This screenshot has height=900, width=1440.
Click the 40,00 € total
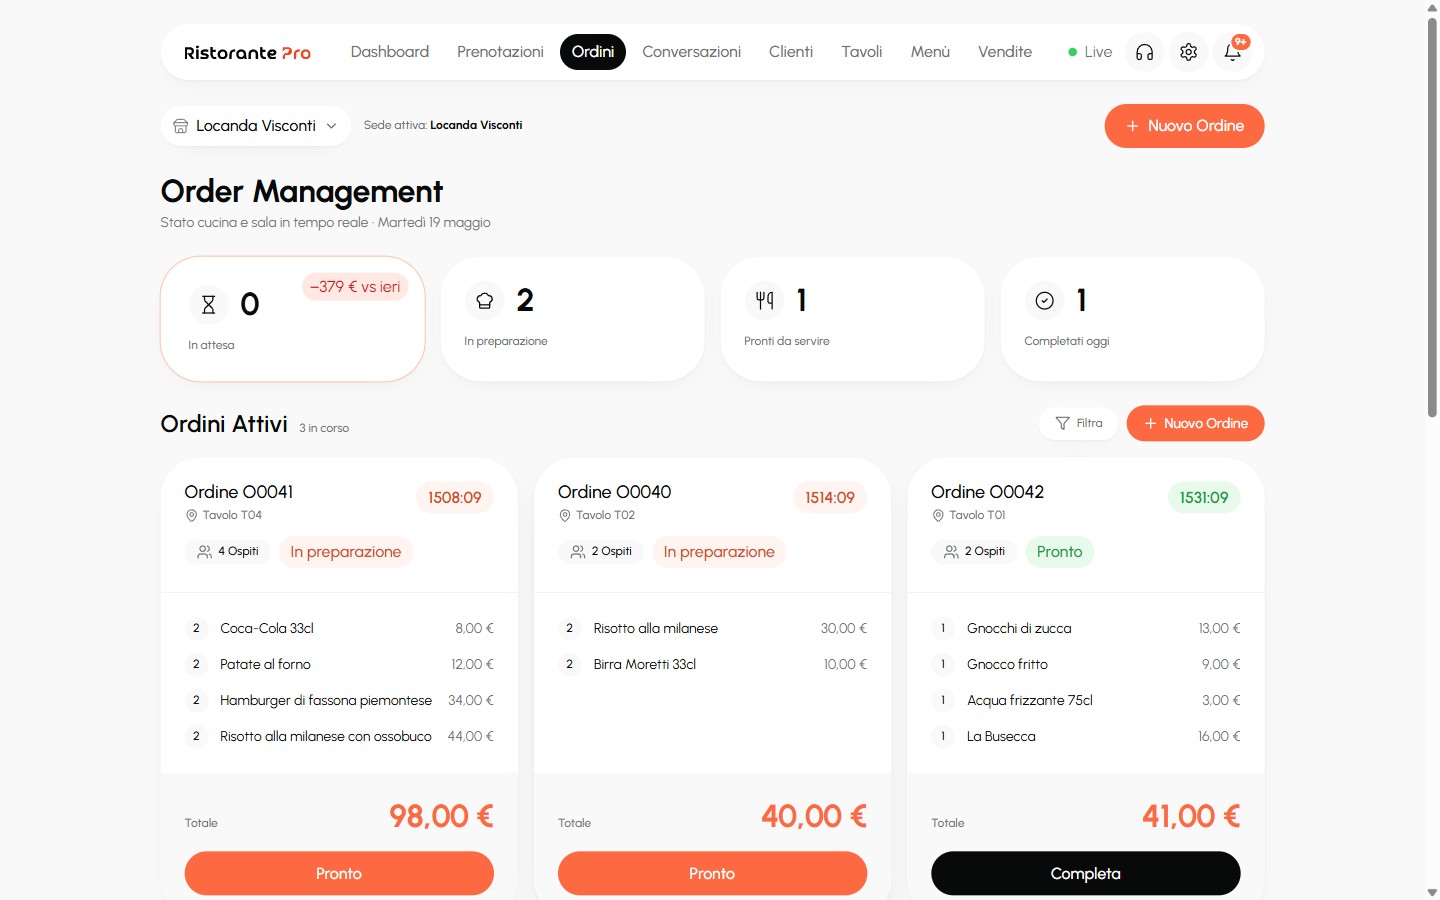pos(814,816)
